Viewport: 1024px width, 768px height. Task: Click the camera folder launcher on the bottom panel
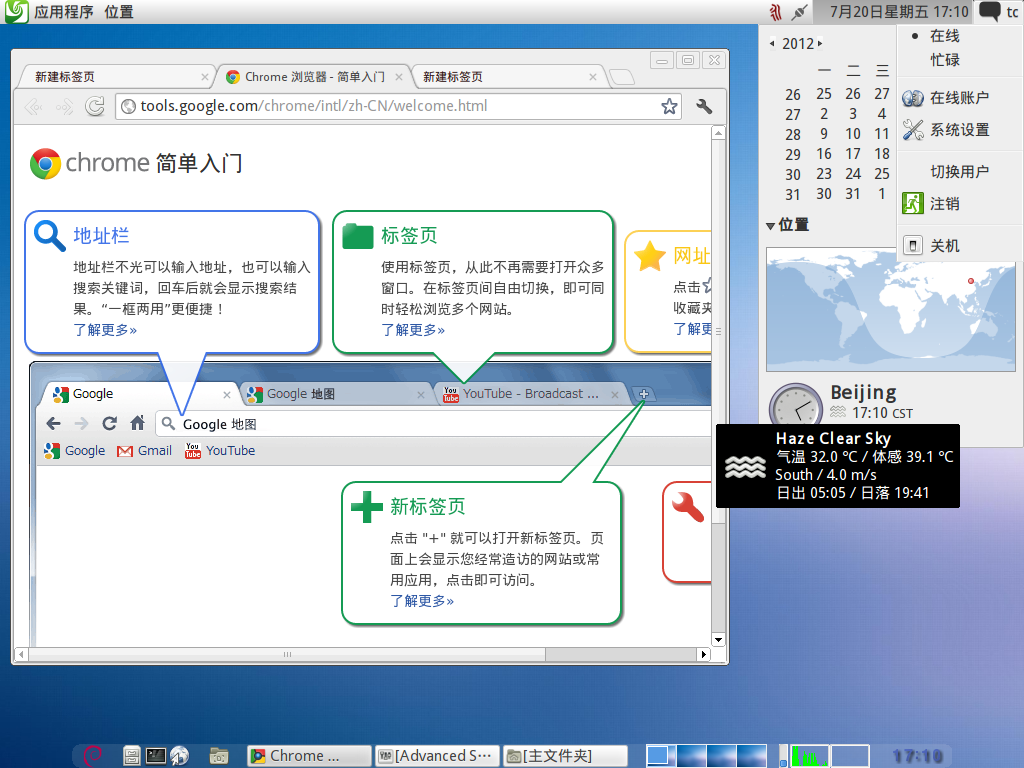(219, 756)
